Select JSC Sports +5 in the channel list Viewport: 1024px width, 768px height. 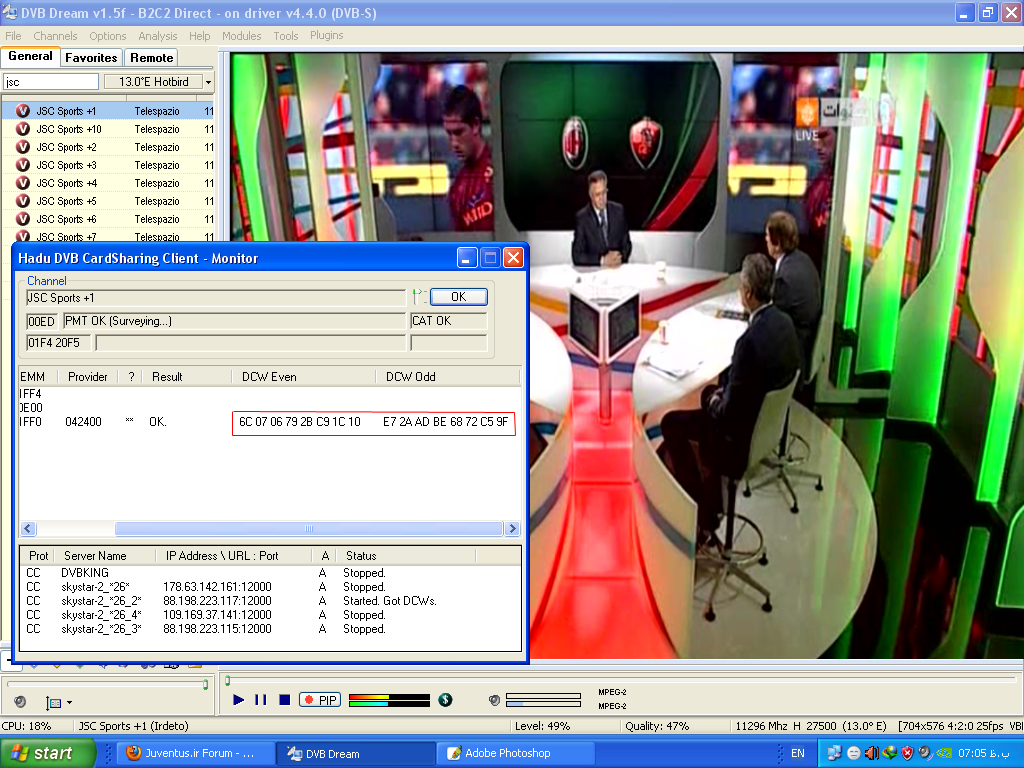pos(108,201)
